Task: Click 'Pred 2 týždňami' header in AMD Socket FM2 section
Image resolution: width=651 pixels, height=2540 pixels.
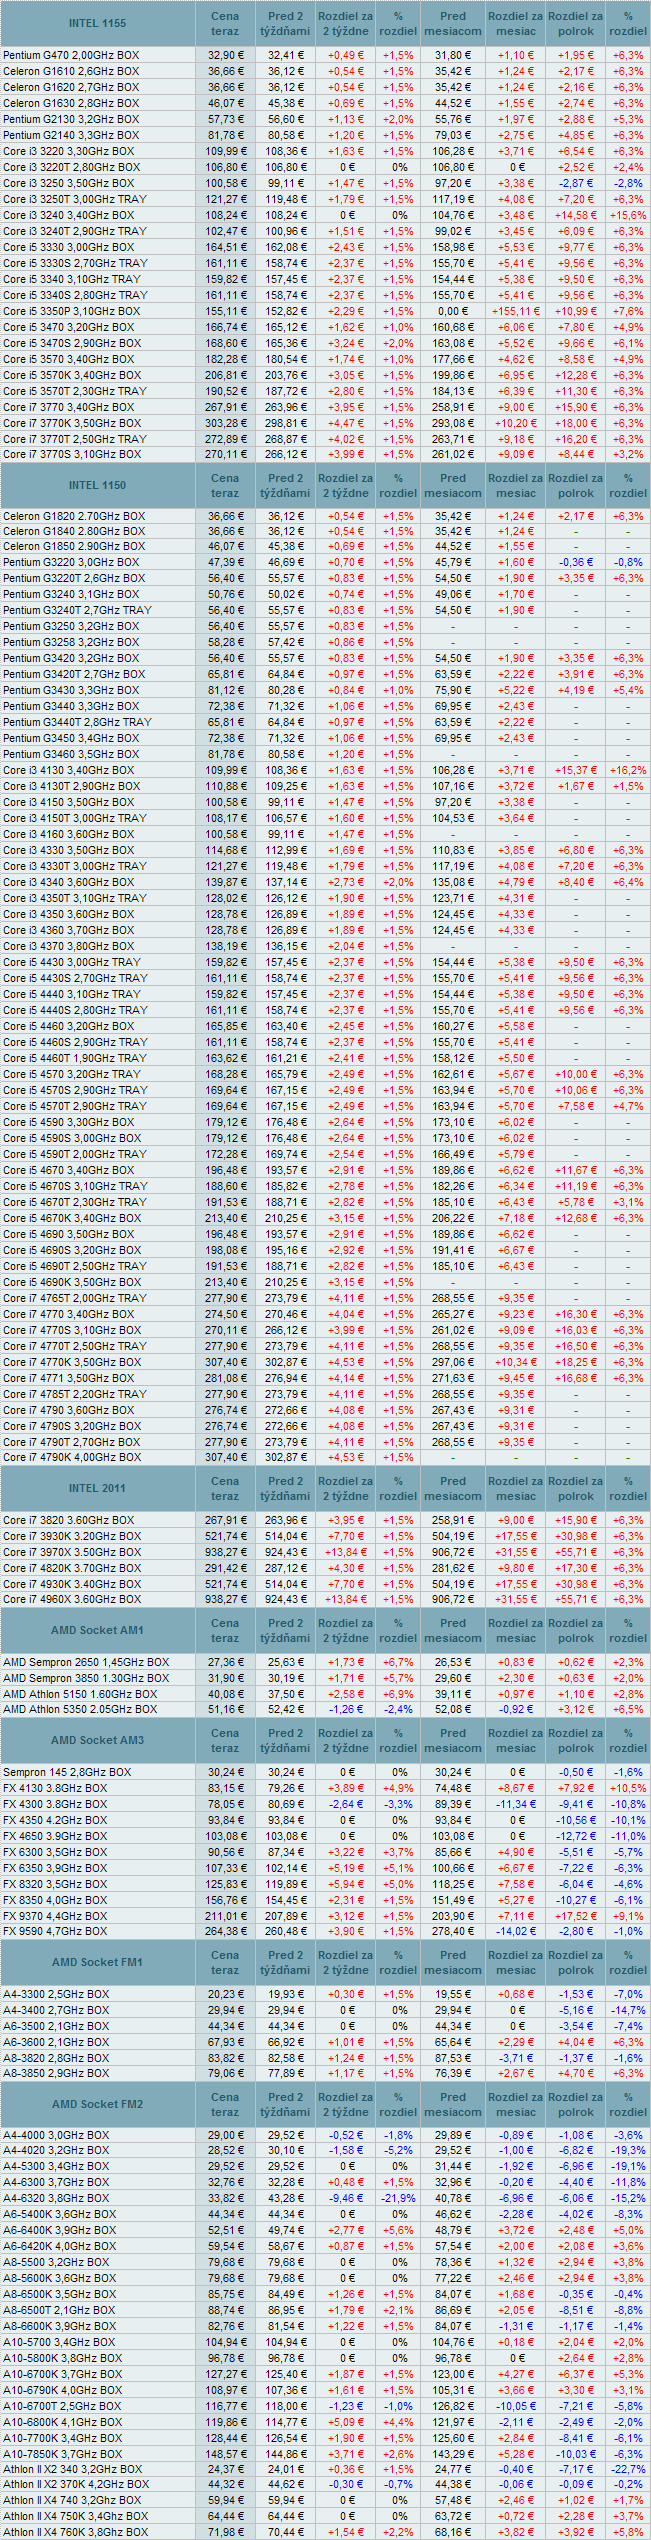Action: pos(285,2104)
